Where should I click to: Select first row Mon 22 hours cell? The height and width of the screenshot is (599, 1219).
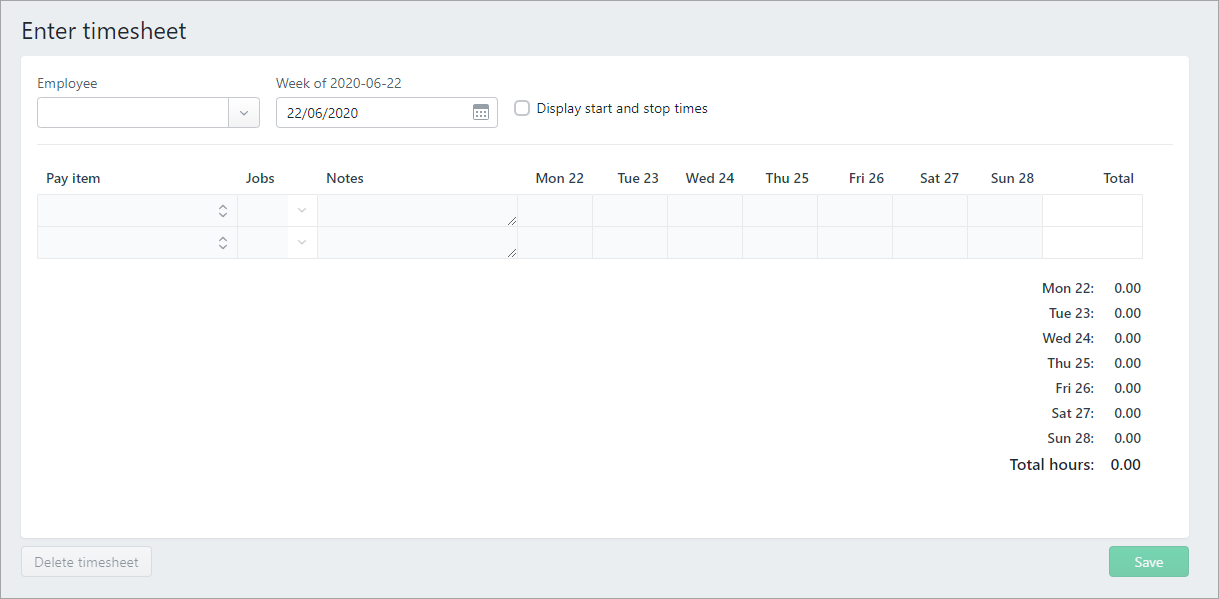pos(555,211)
